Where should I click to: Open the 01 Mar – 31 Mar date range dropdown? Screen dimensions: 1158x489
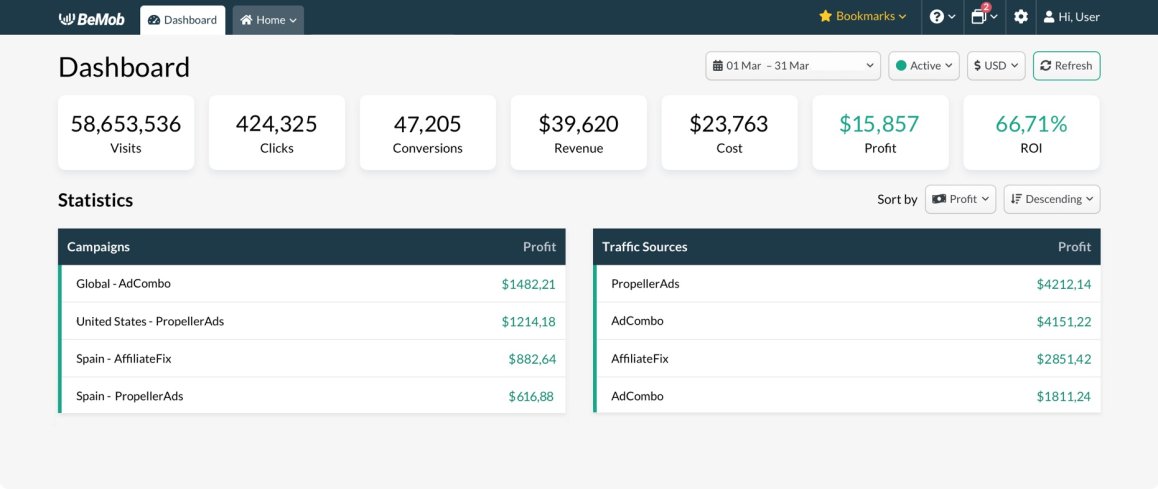click(793, 66)
